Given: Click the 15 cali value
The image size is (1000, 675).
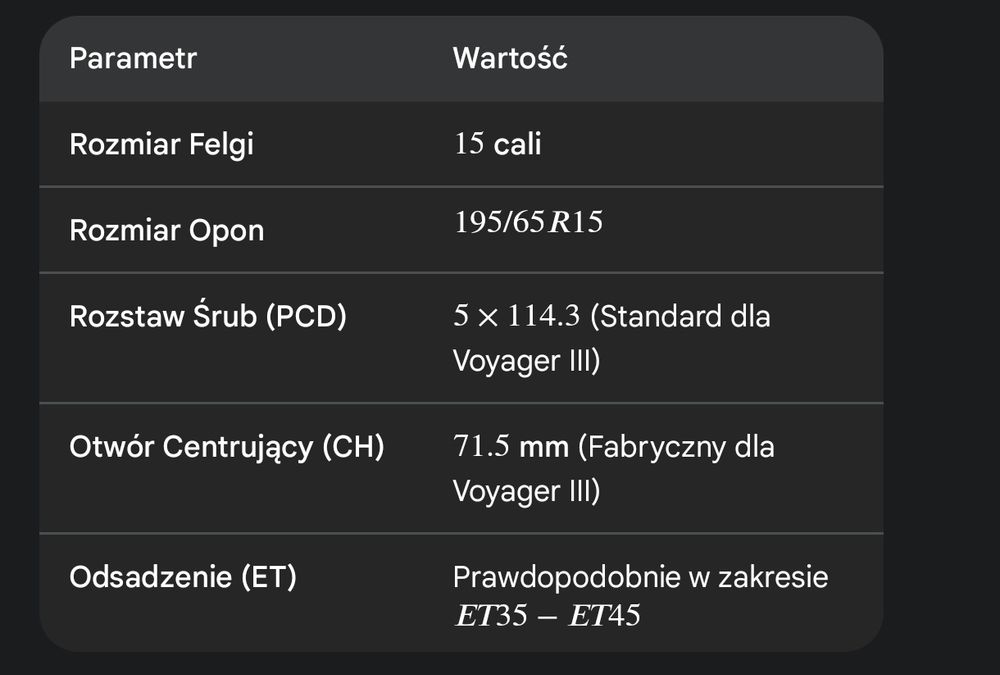Looking at the screenshot, I should coord(497,144).
